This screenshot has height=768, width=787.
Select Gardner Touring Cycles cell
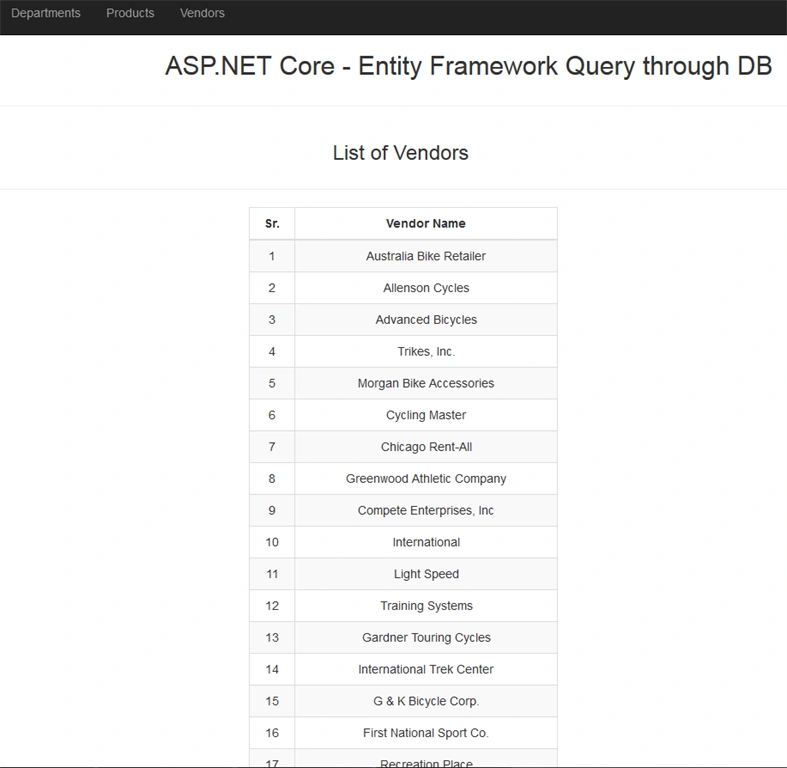pos(426,637)
